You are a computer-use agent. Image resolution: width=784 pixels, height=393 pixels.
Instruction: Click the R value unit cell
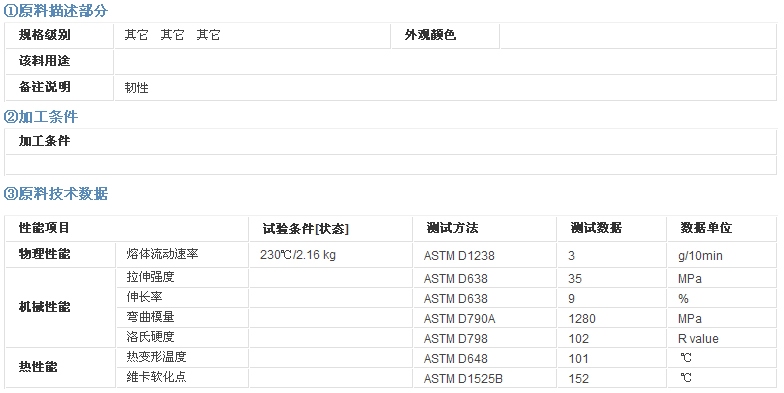722,338
